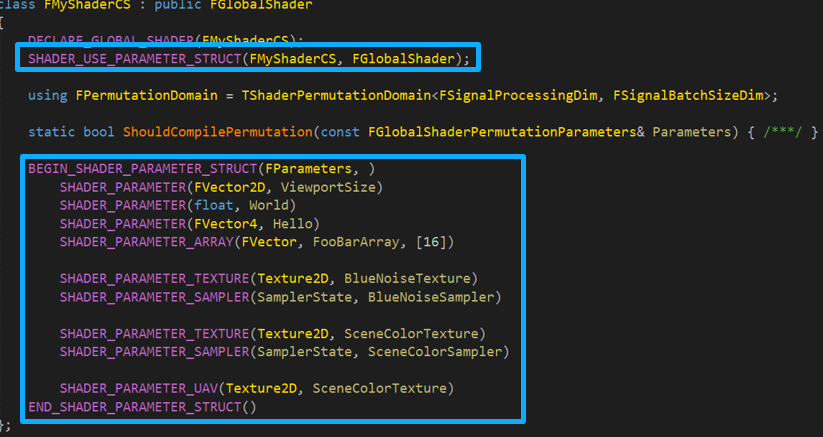Click the ShouldCompilePermutation function name
The width and height of the screenshot is (823, 437).
click(x=218, y=132)
